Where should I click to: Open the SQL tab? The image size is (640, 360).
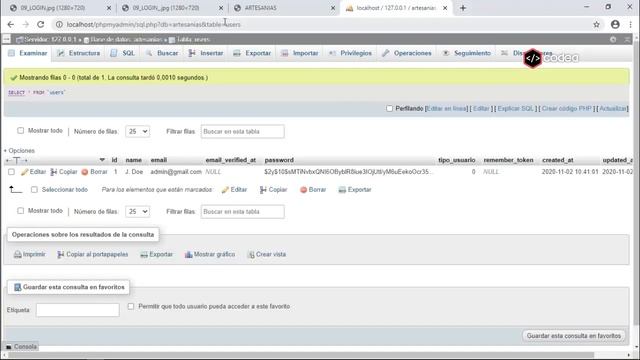[x=123, y=53]
